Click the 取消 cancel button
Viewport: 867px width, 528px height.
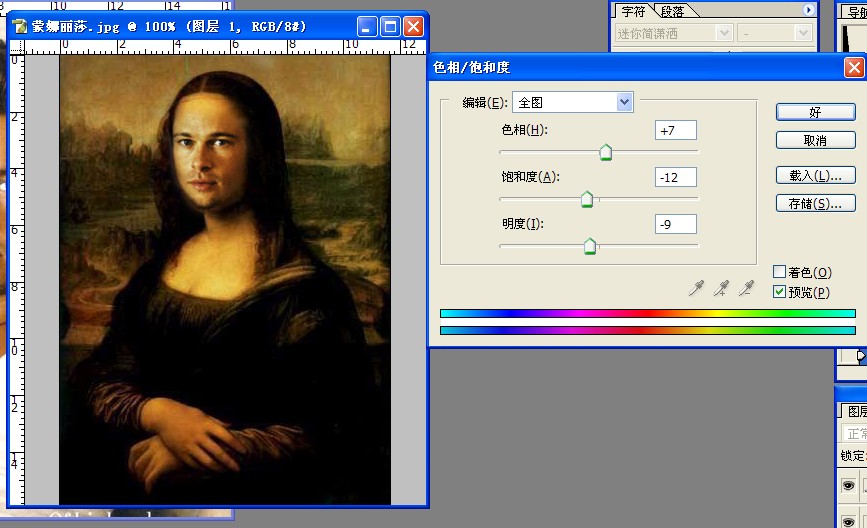pos(816,140)
